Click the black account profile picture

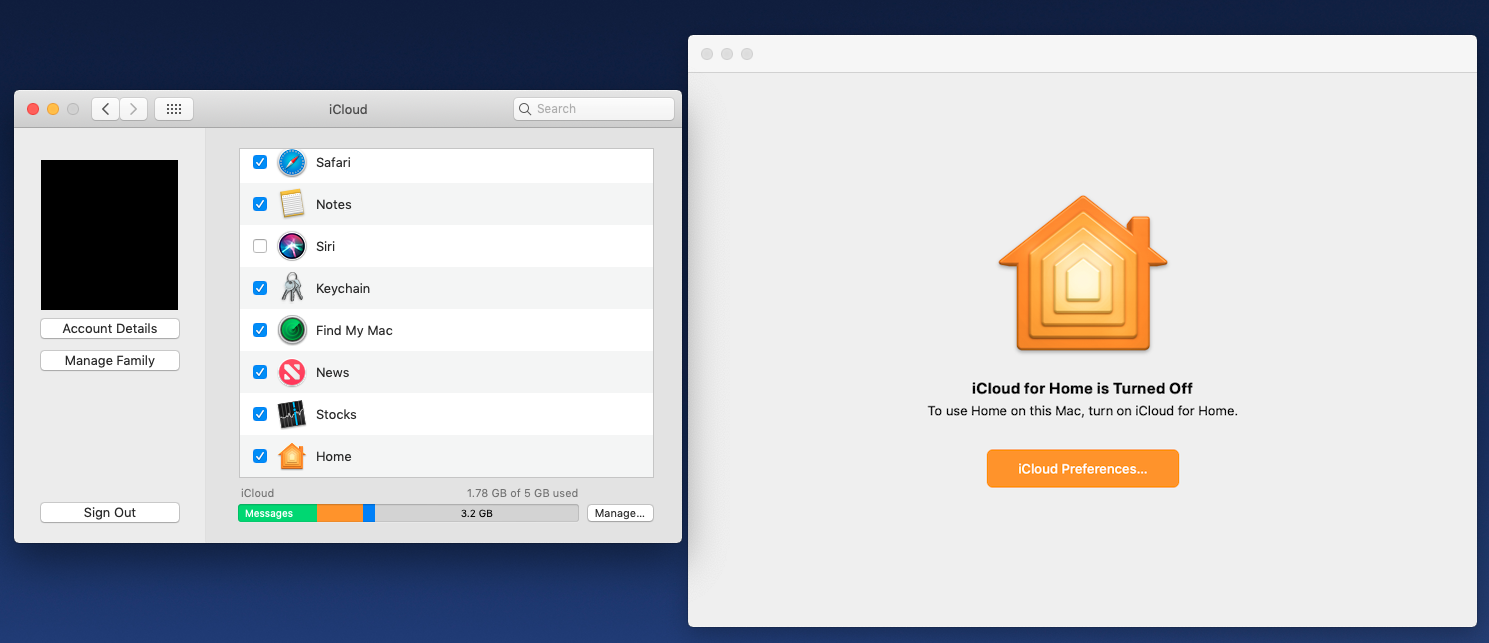tap(109, 235)
